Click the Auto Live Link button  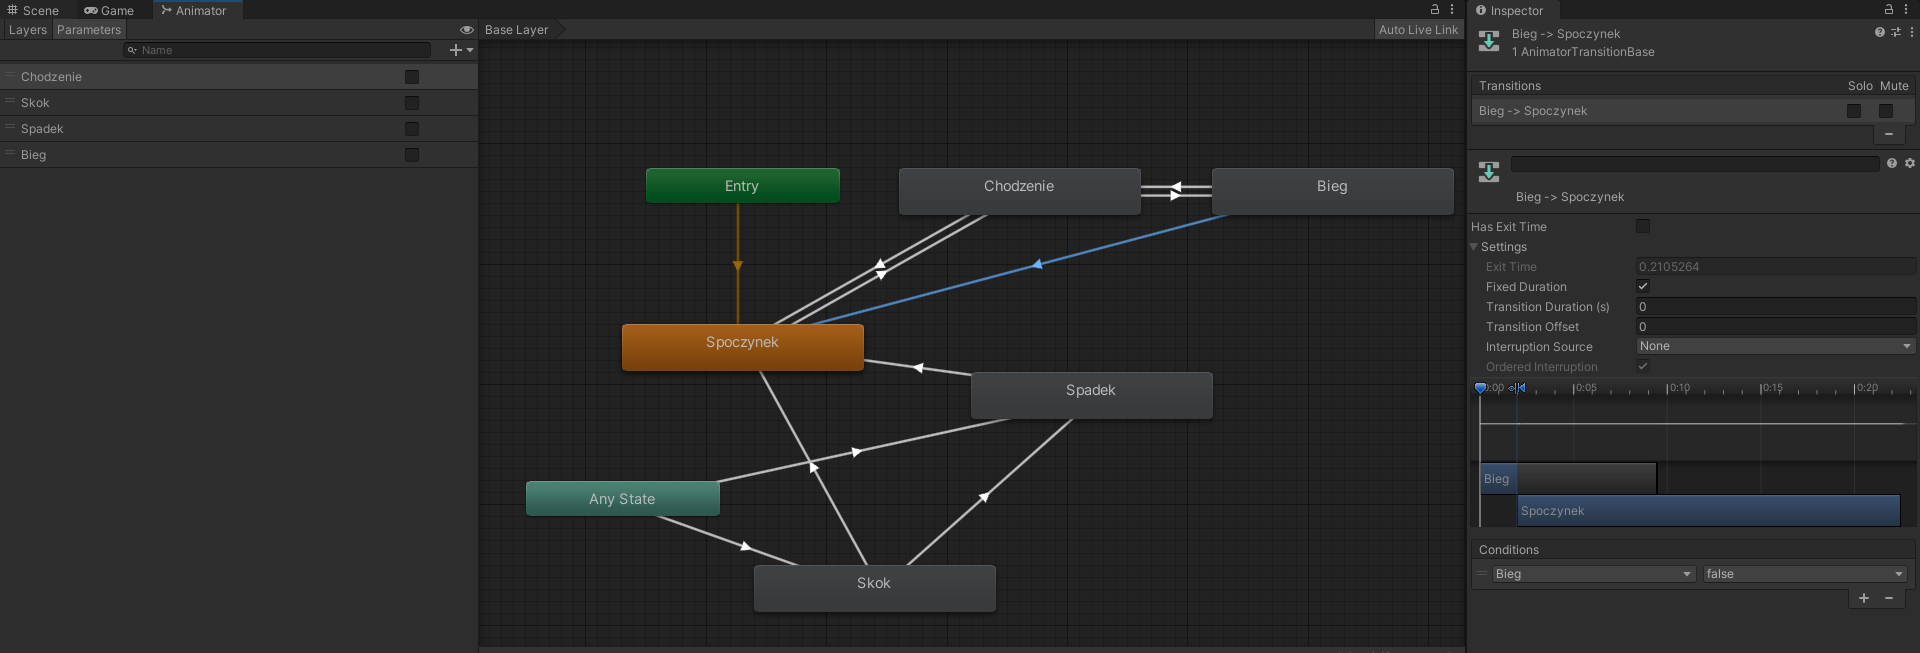pyautogui.click(x=1417, y=30)
